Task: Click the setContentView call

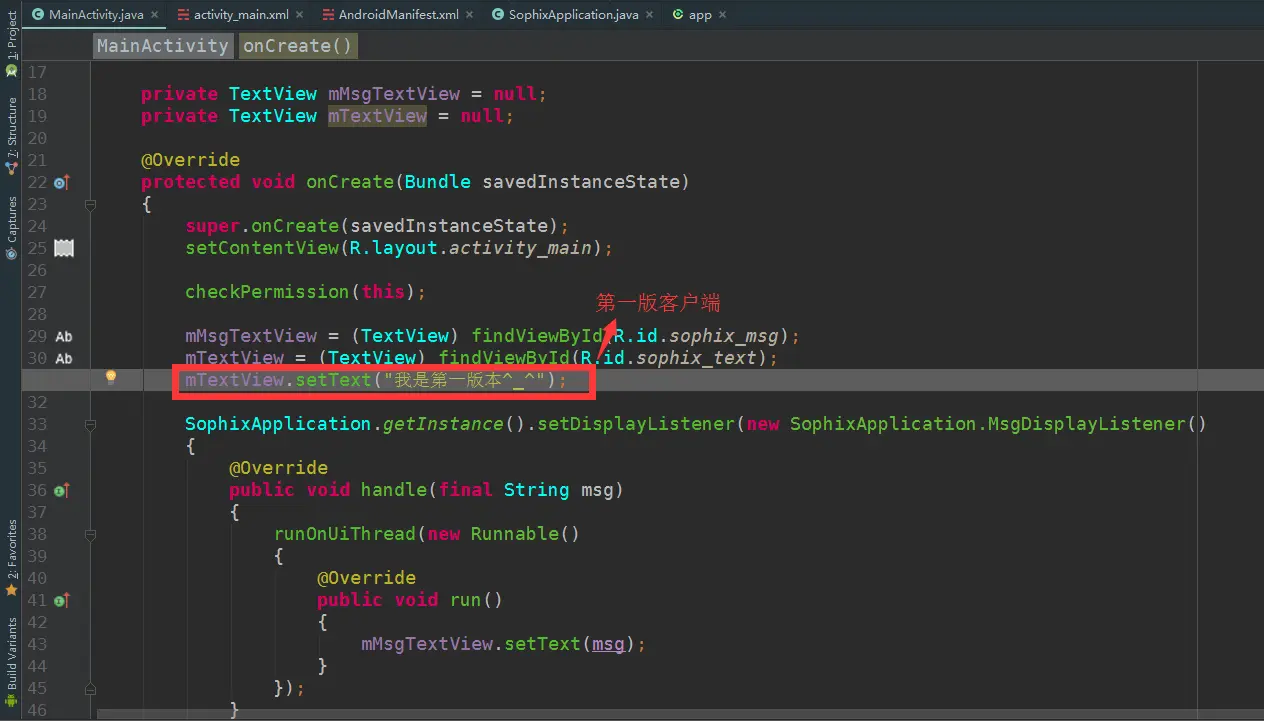Action: (262, 248)
